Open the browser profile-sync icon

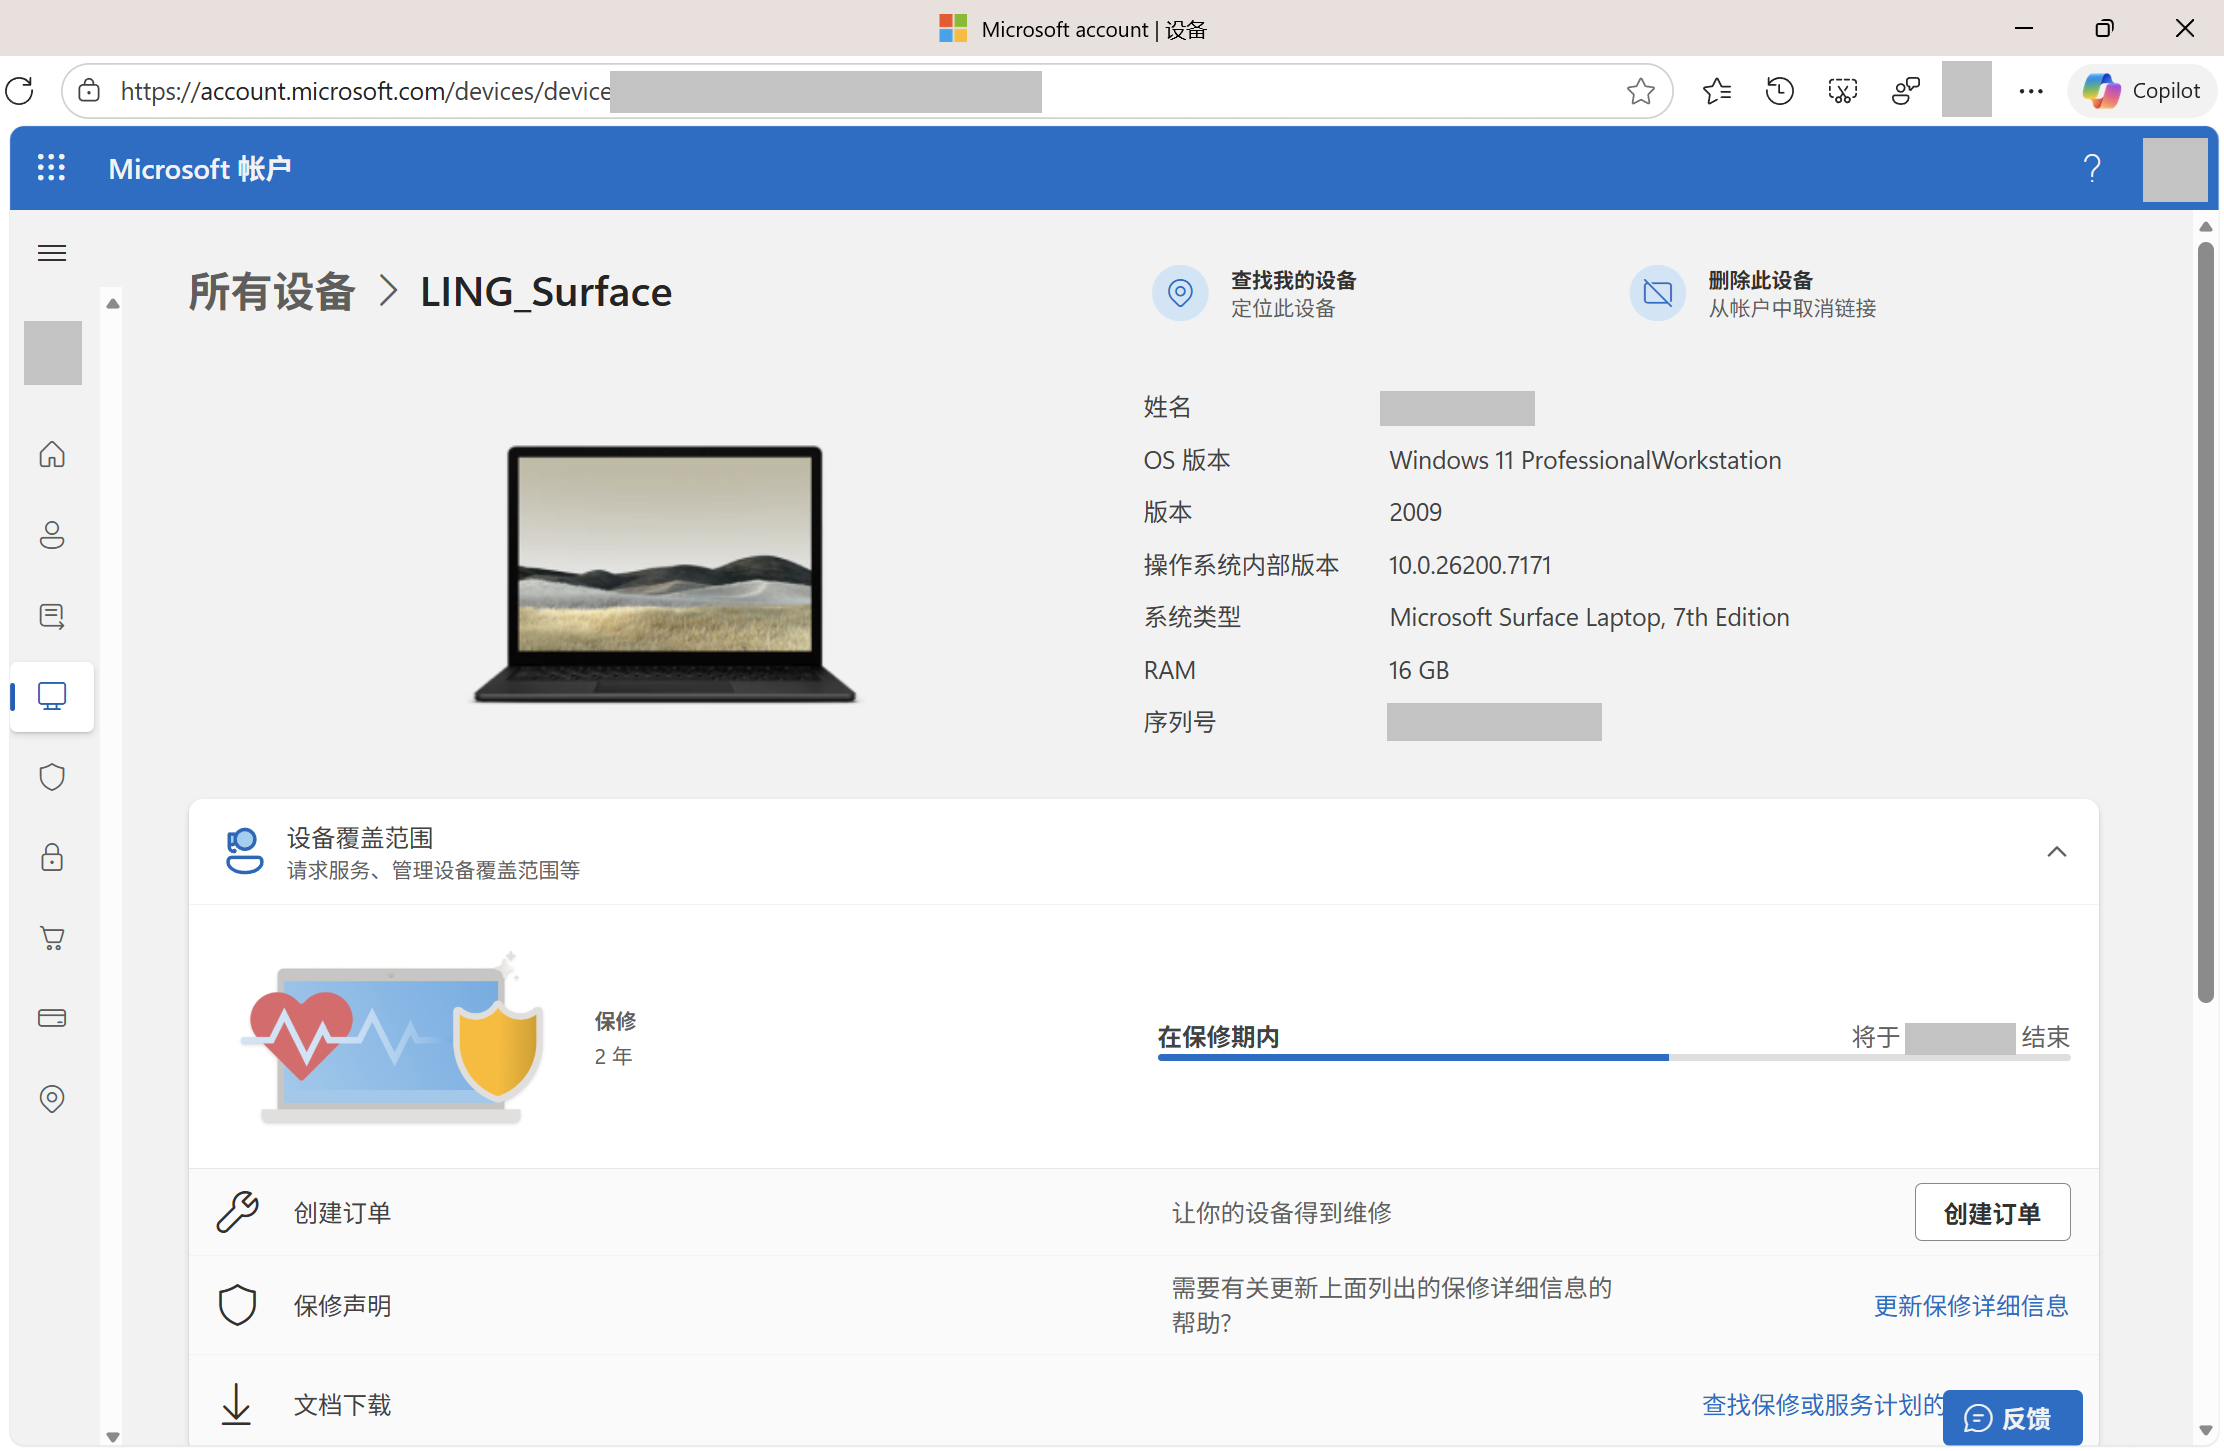pos(1906,91)
